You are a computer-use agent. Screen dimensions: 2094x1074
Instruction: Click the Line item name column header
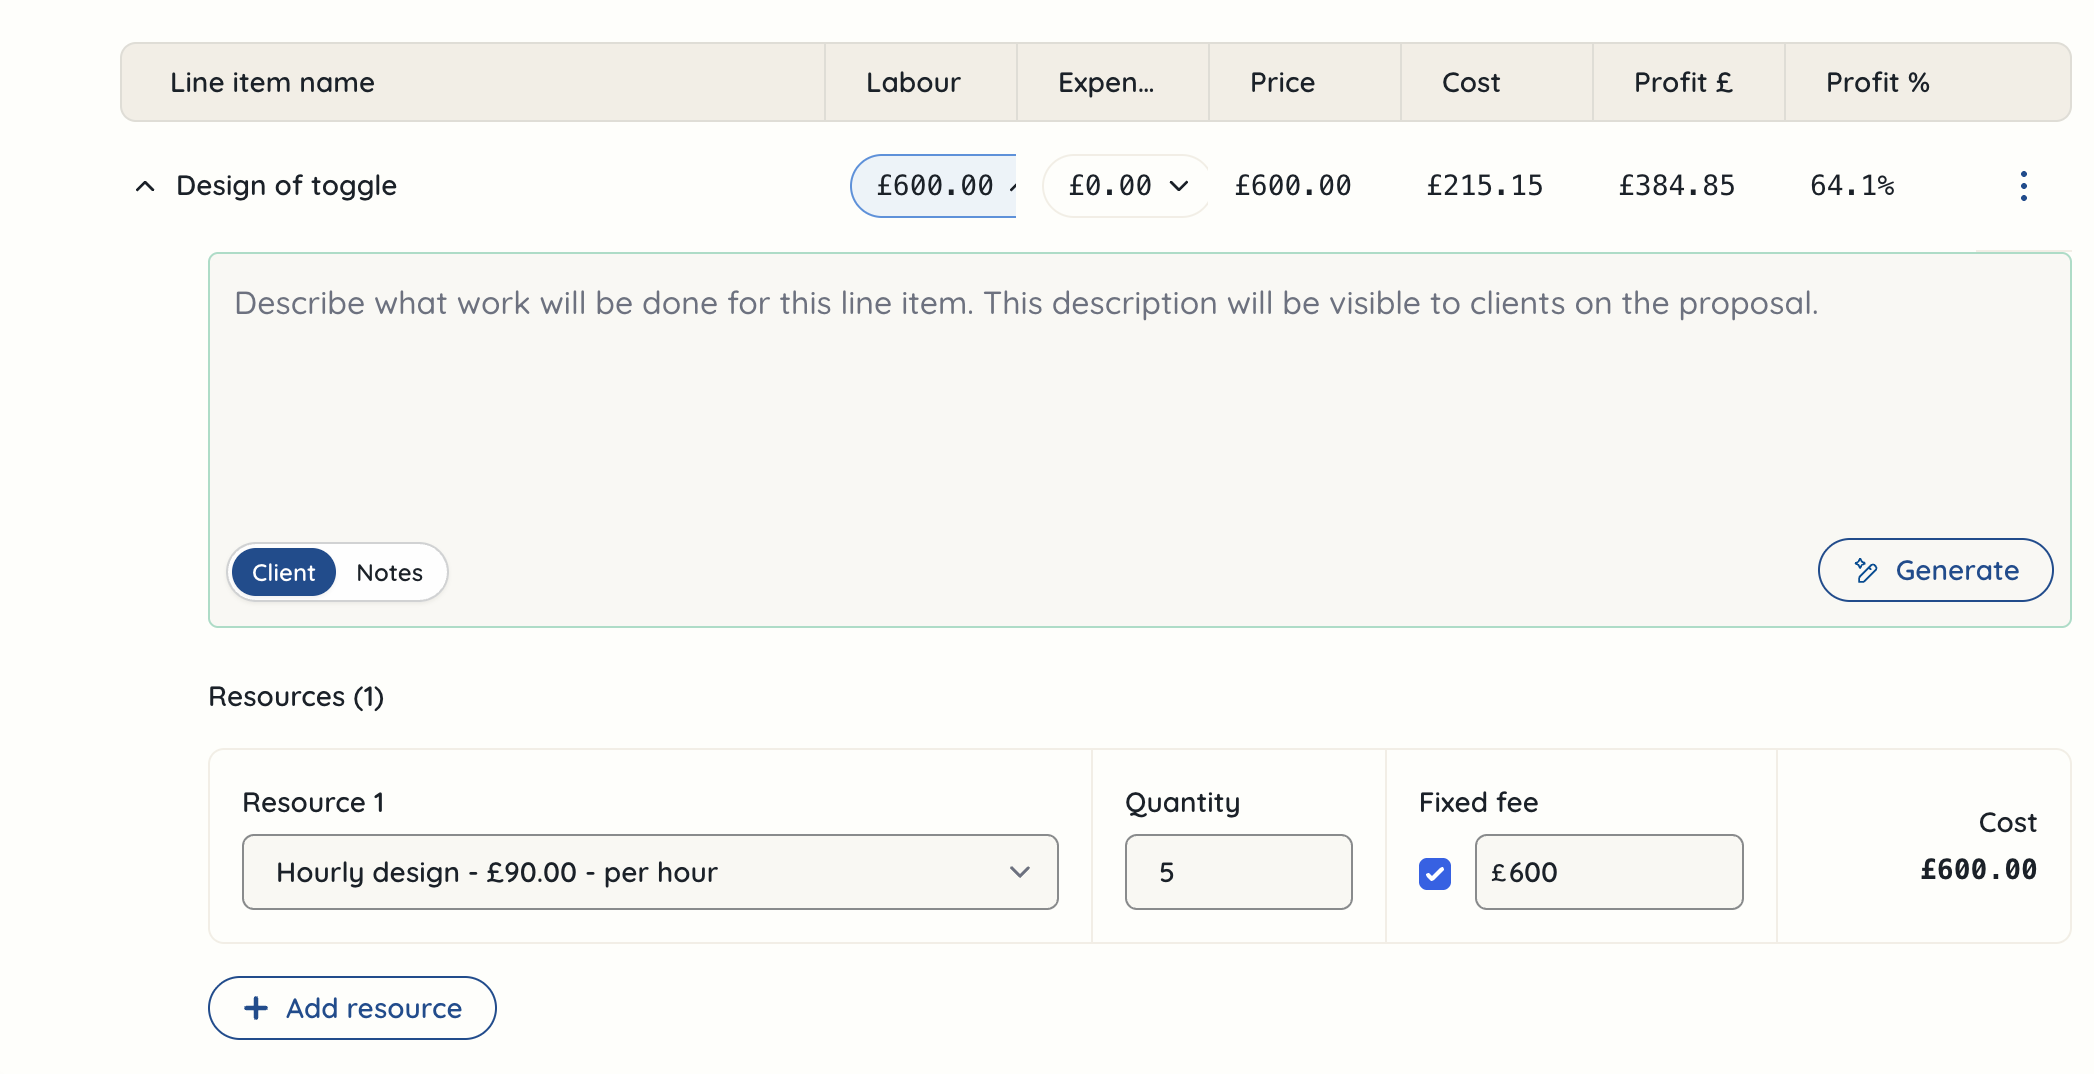[272, 82]
